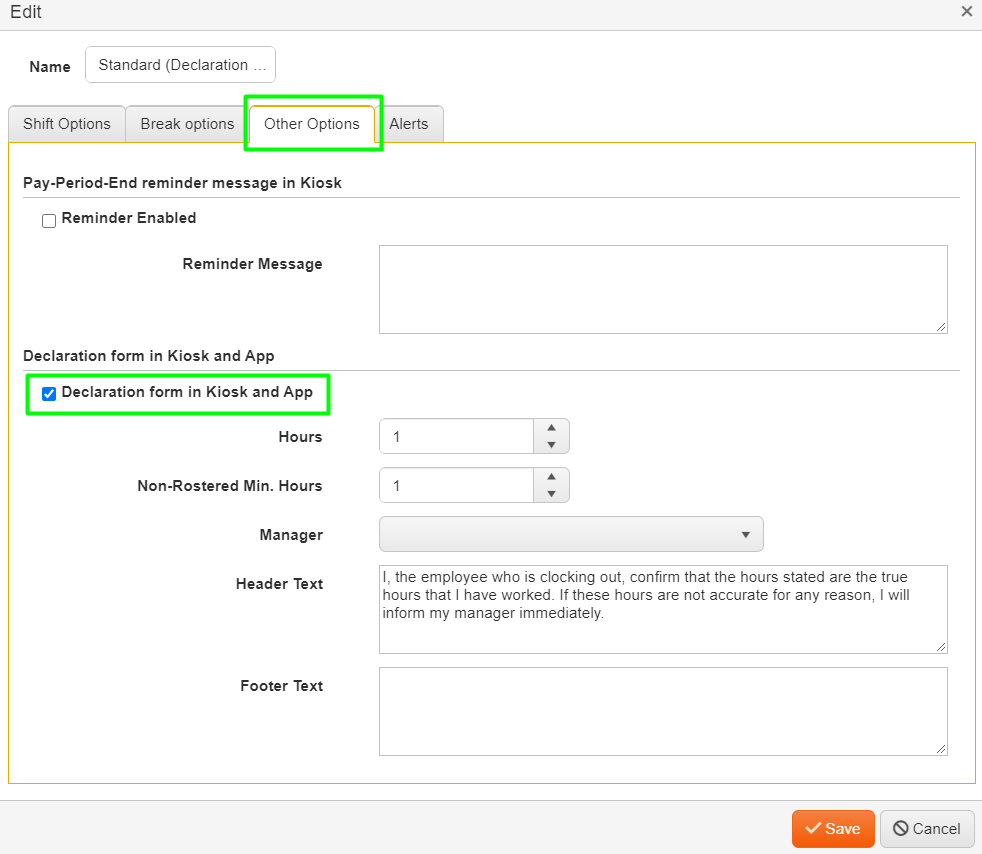
Task: Enable the Reminder Enabled checkbox
Action: click(49, 220)
